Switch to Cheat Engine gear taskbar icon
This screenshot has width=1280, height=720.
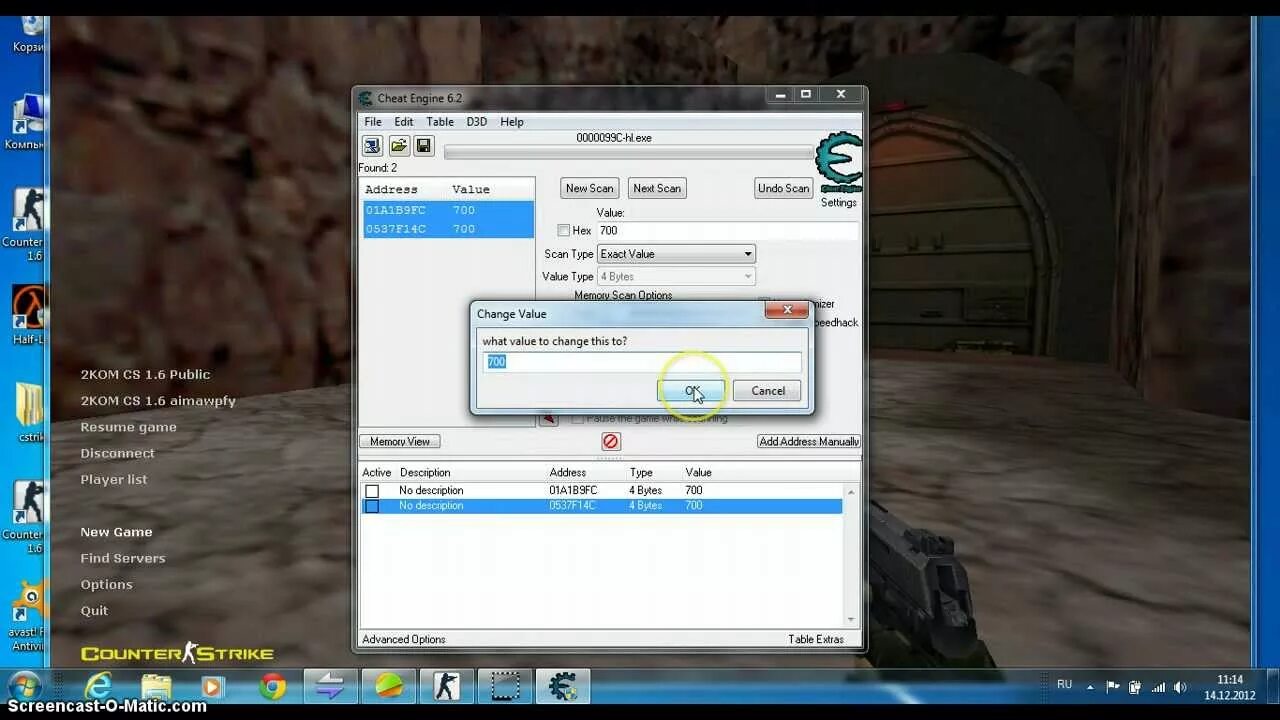coord(563,686)
